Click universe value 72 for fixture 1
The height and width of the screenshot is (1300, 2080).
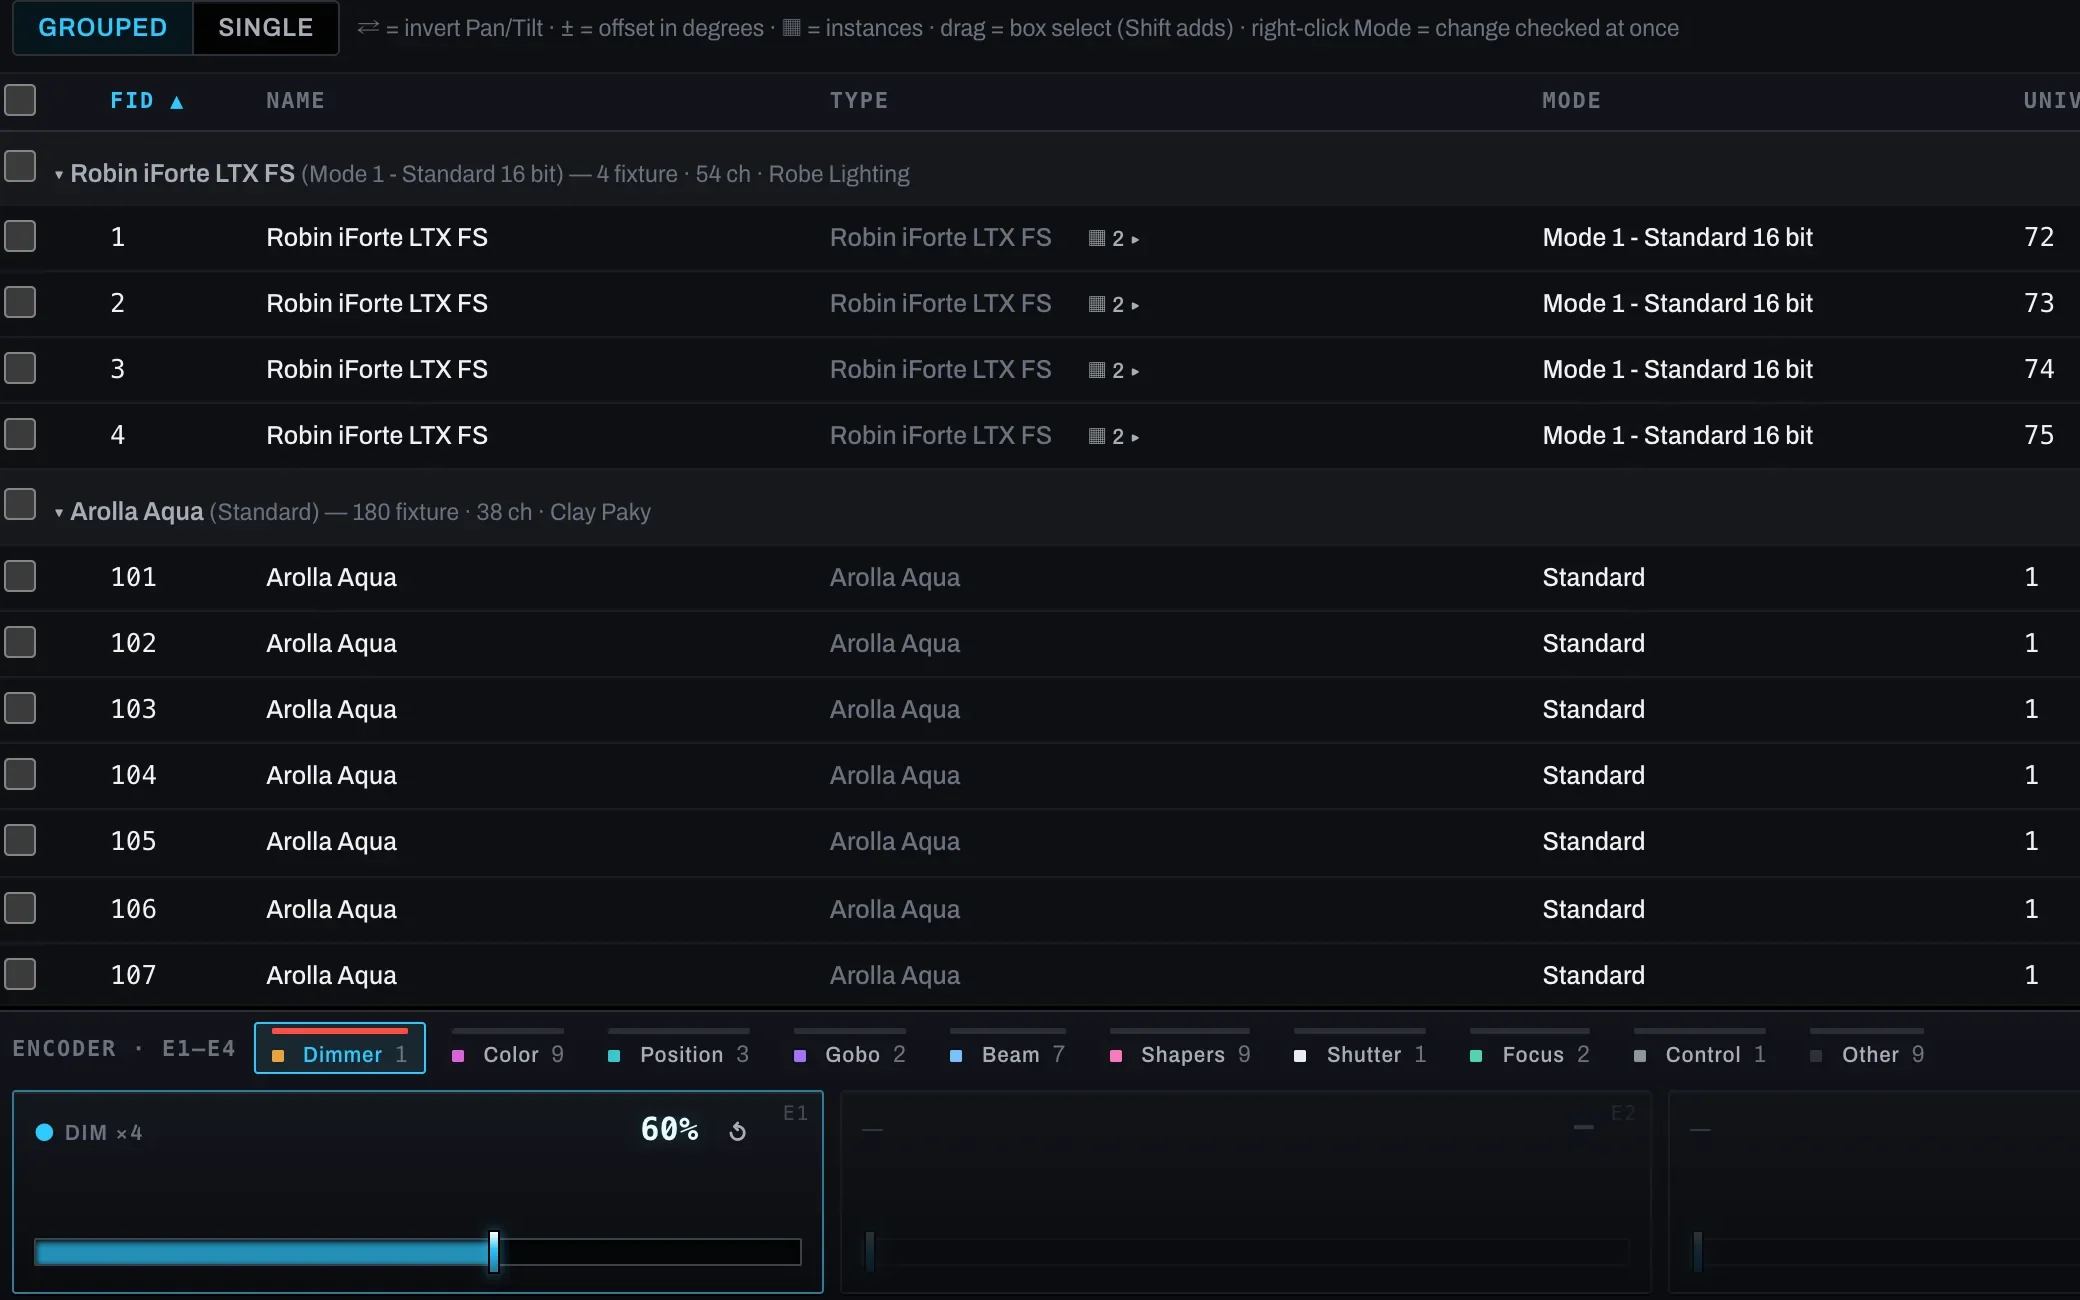click(x=2039, y=237)
